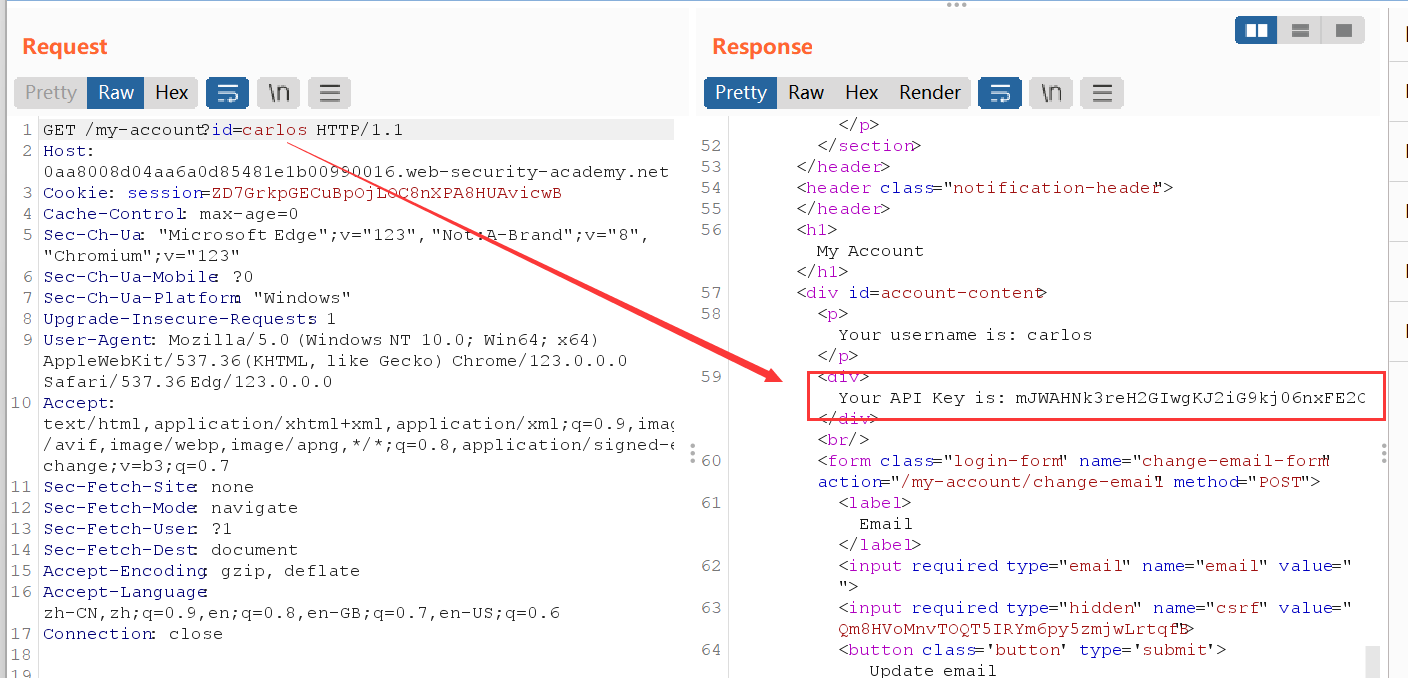Select the Raw tab in Request panel
This screenshot has width=1408, height=678.
(116, 93)
